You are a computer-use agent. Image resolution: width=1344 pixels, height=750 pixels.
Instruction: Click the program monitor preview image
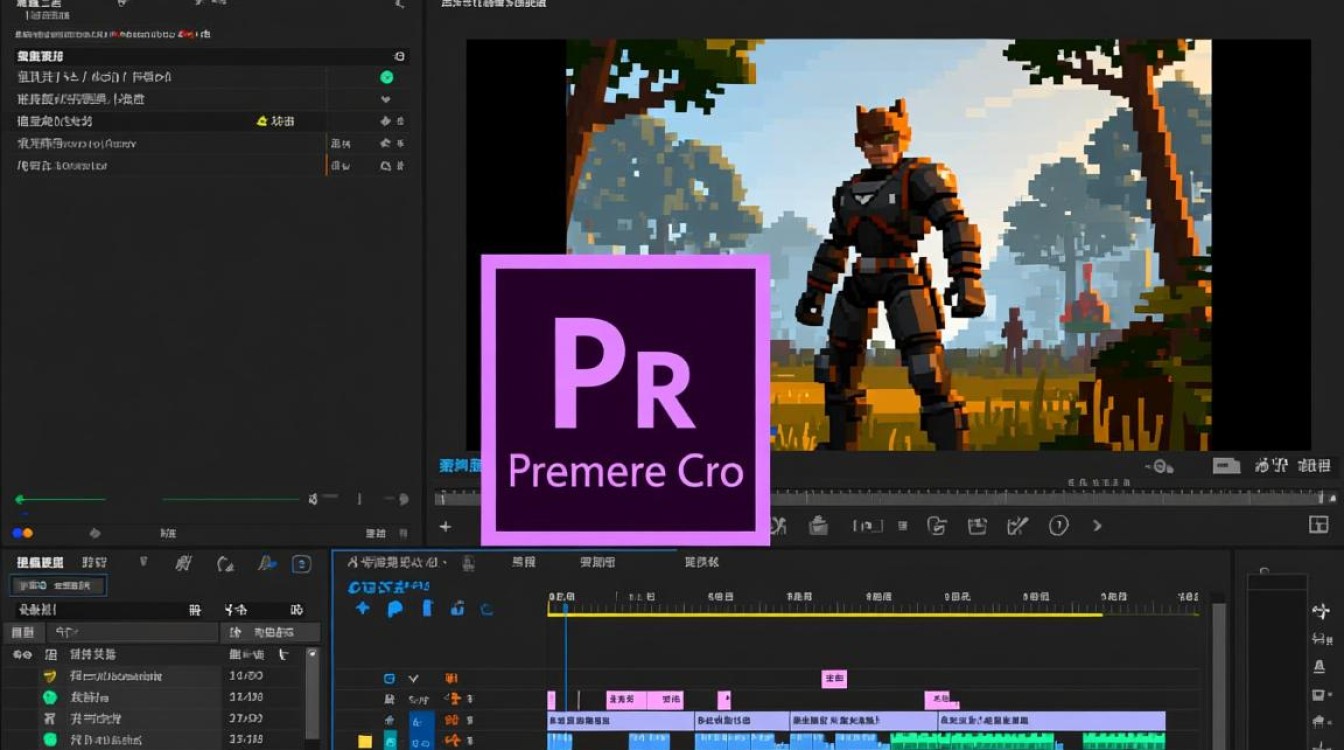889,245
